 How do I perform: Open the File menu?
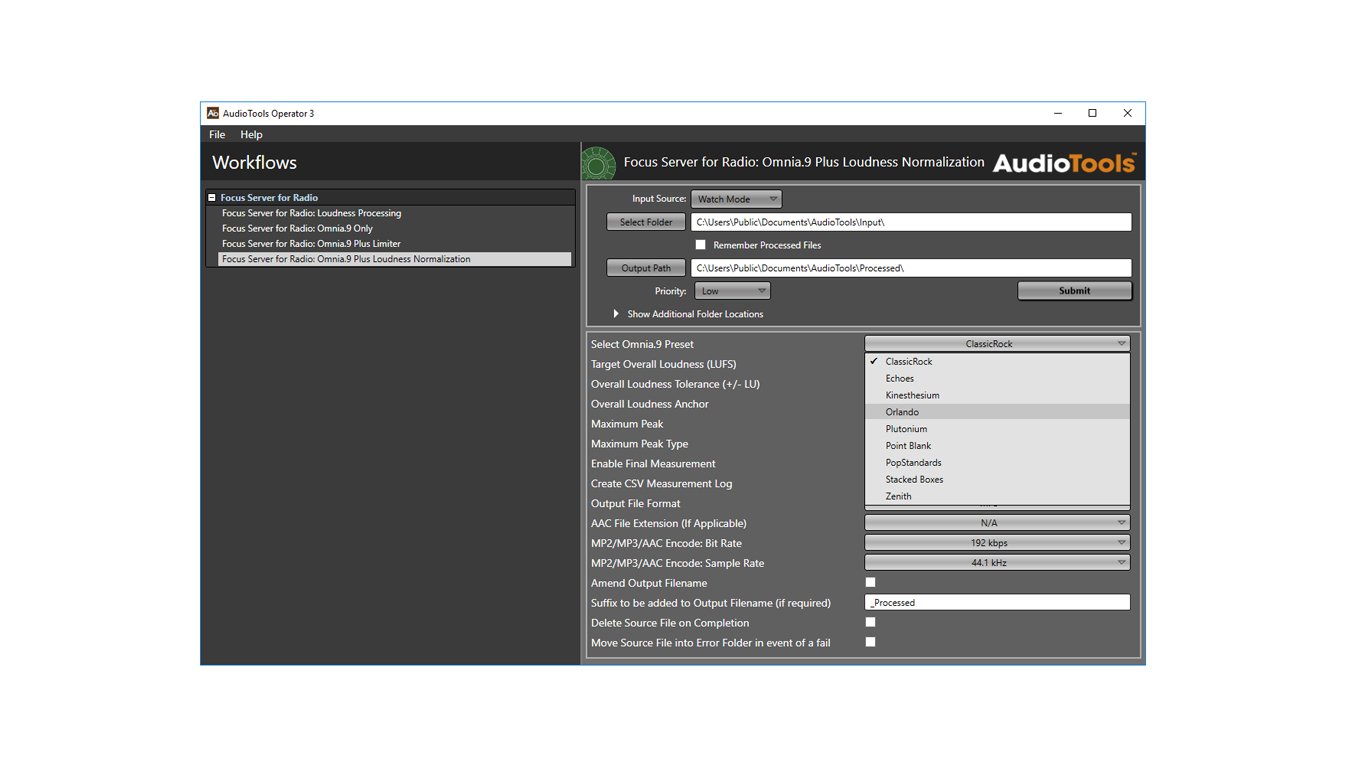(216, 134)
